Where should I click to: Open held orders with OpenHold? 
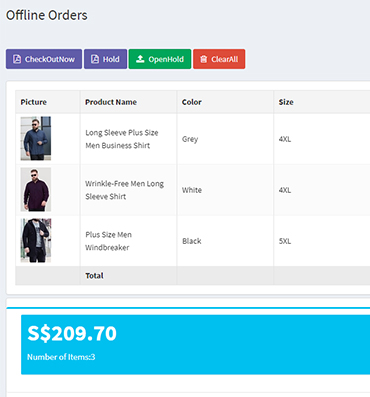[160, 59]
